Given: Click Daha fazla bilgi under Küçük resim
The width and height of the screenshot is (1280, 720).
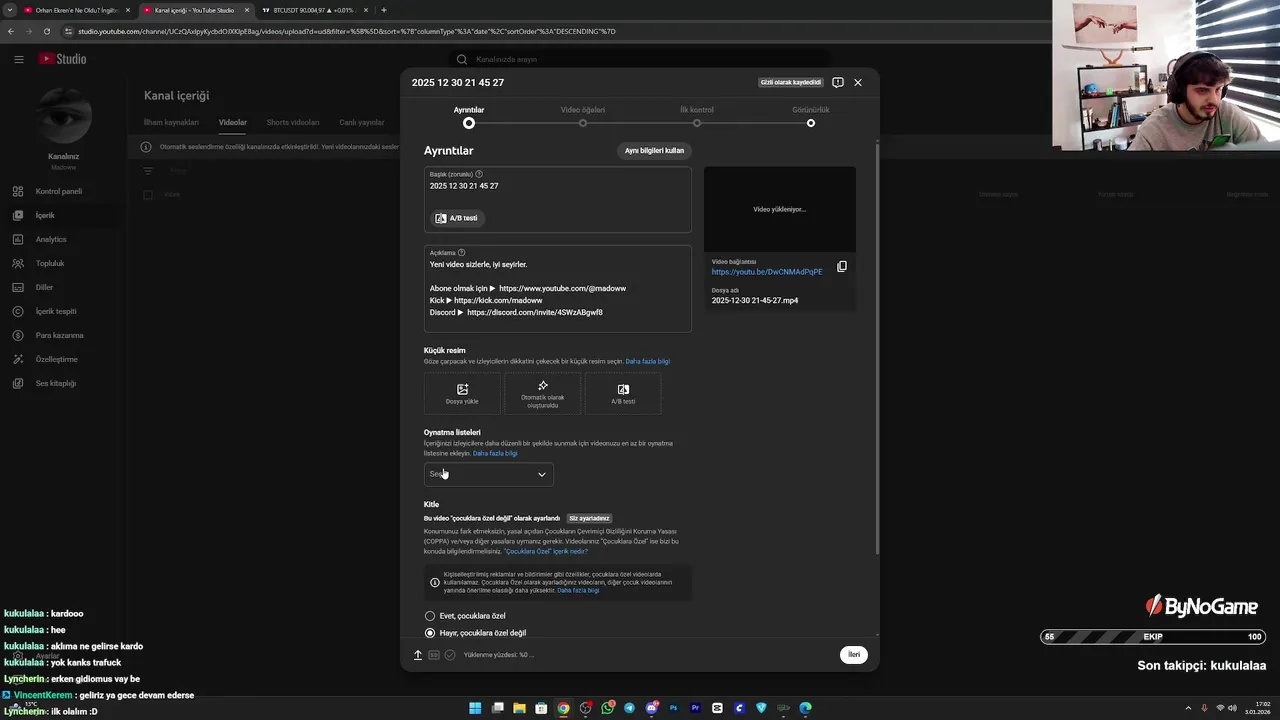Looking at the screenshot, I should click(x=648, y=361).
